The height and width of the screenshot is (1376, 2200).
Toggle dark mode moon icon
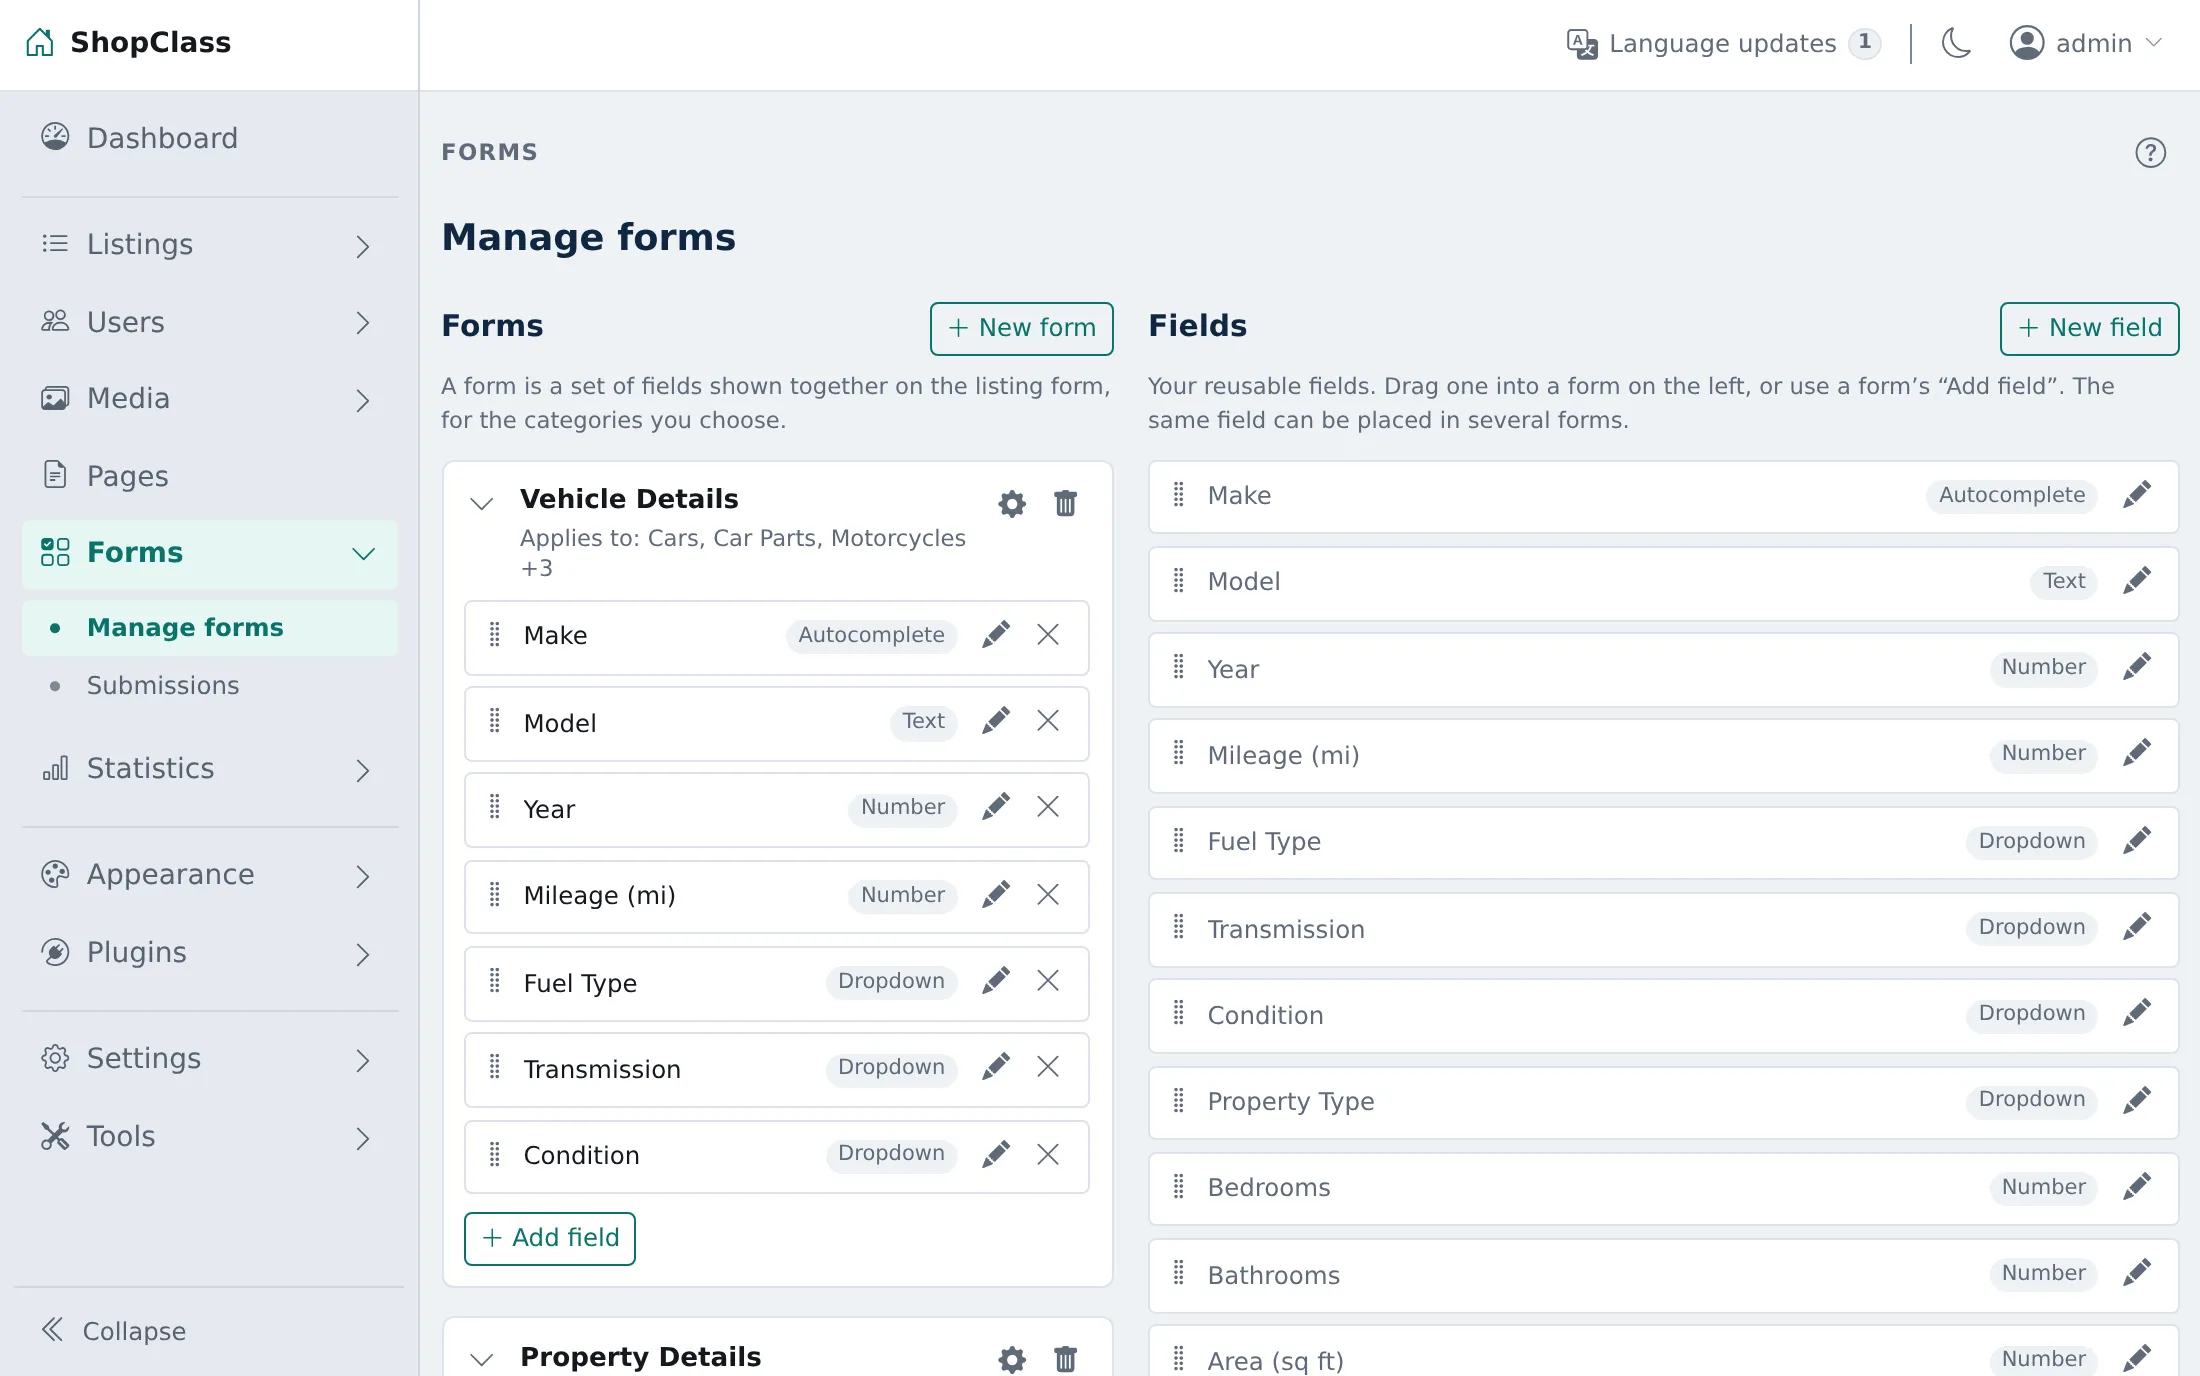1956,43
